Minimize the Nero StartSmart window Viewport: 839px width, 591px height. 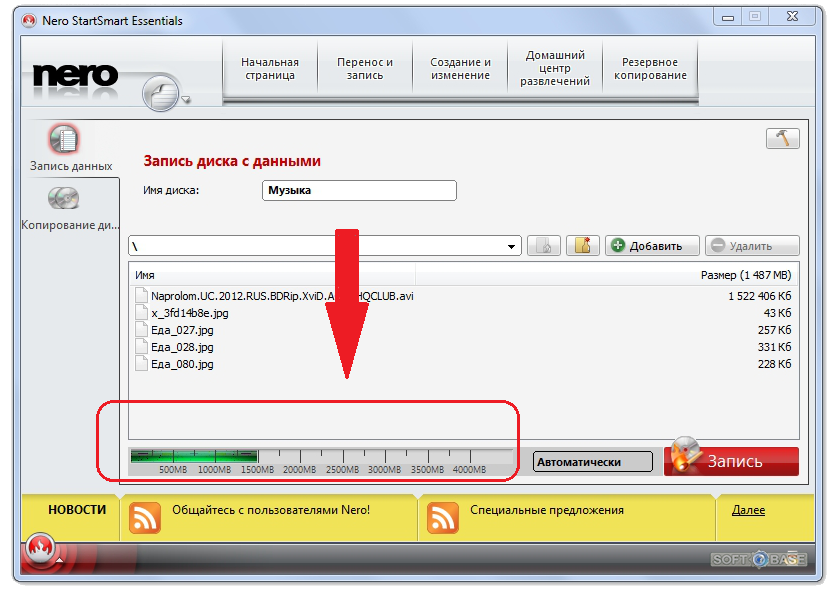[x=728, y=17]
